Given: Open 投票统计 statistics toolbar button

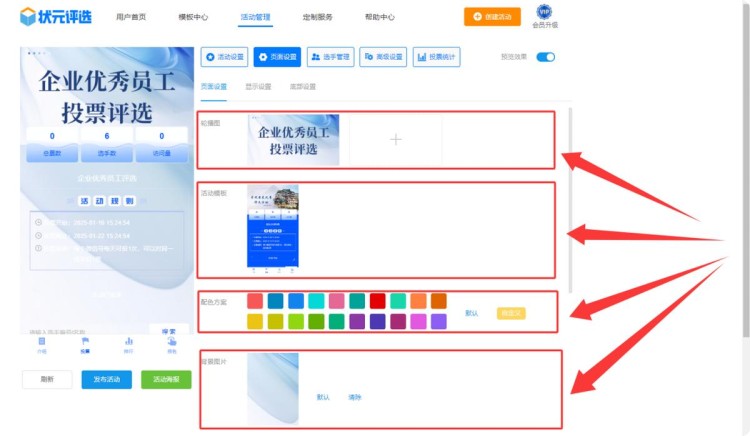Looking at the screenshot, I should (x=436, y=57).
